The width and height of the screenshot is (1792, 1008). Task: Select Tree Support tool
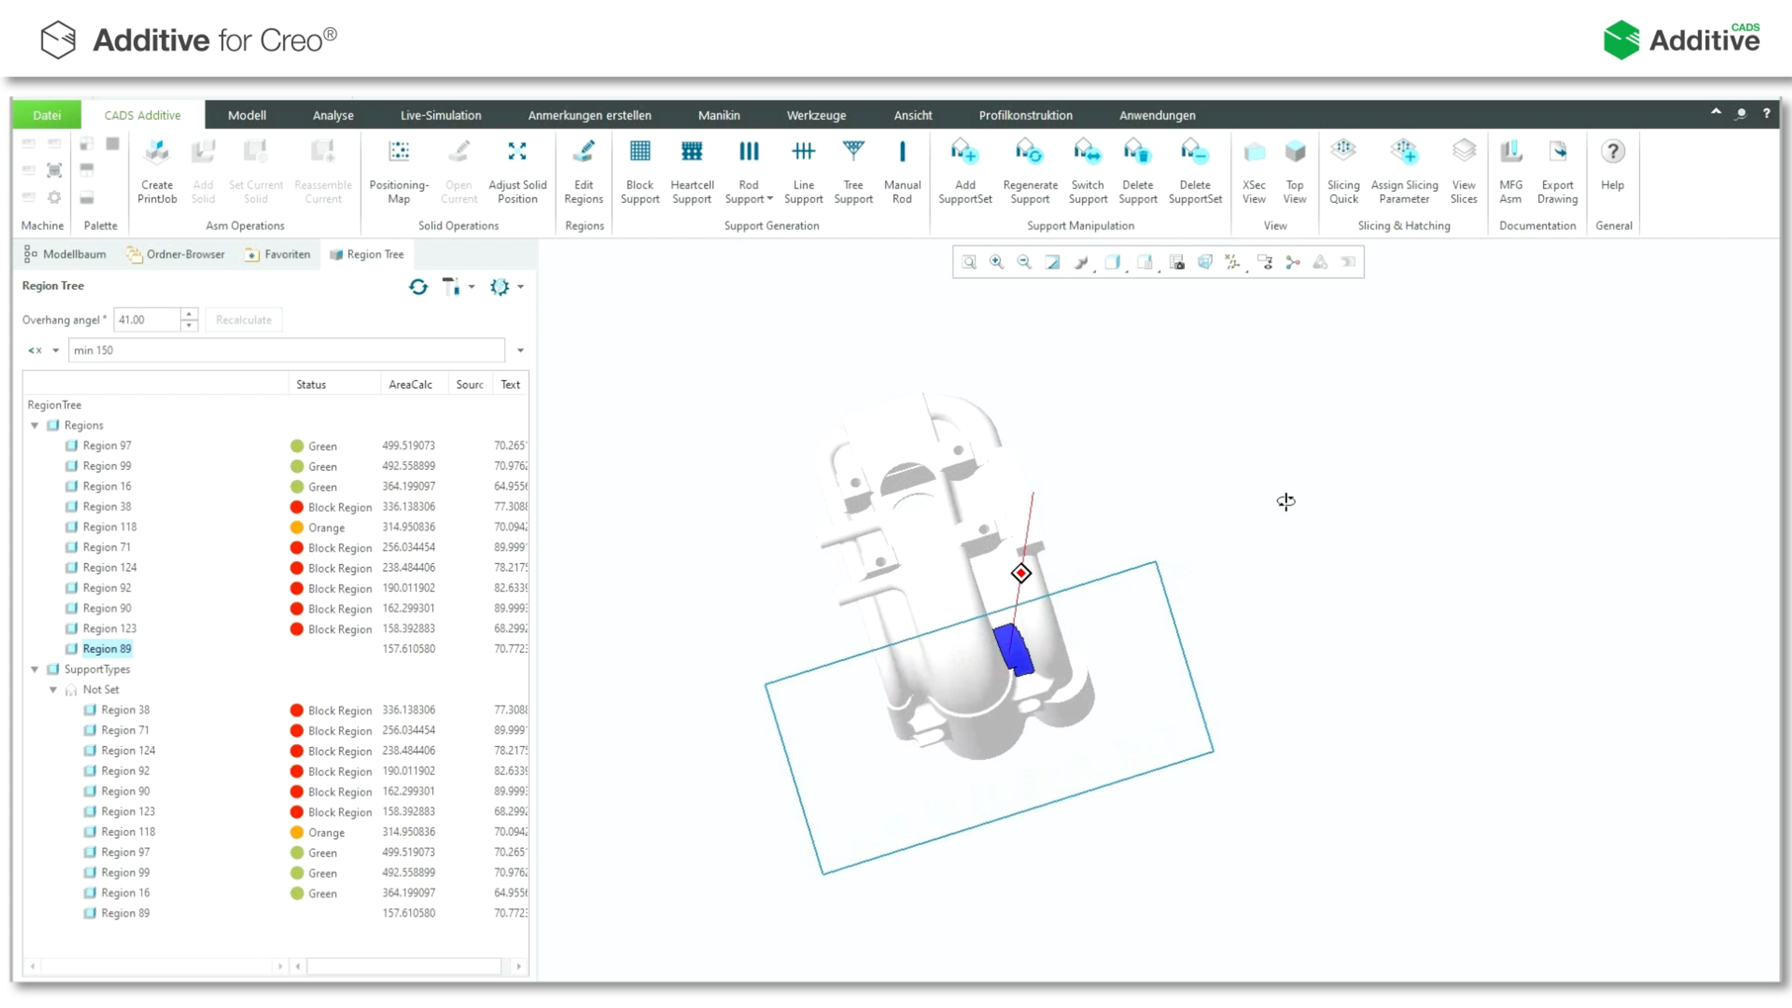coord(853,172)
